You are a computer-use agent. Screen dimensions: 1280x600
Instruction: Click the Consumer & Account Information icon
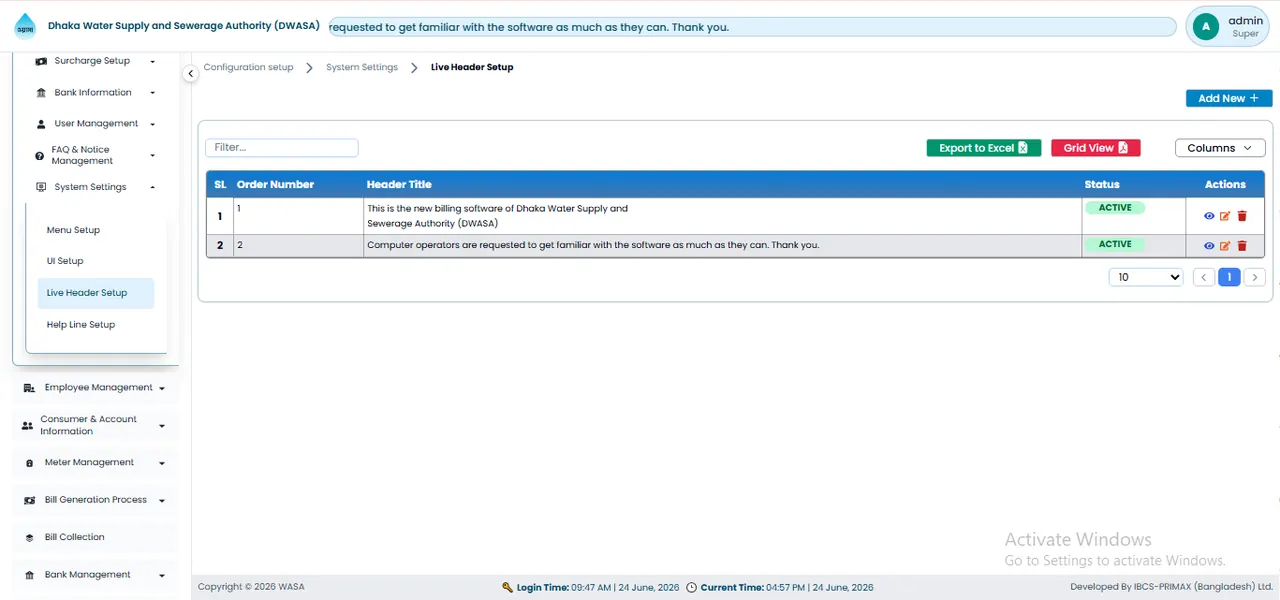pos(27,426)
